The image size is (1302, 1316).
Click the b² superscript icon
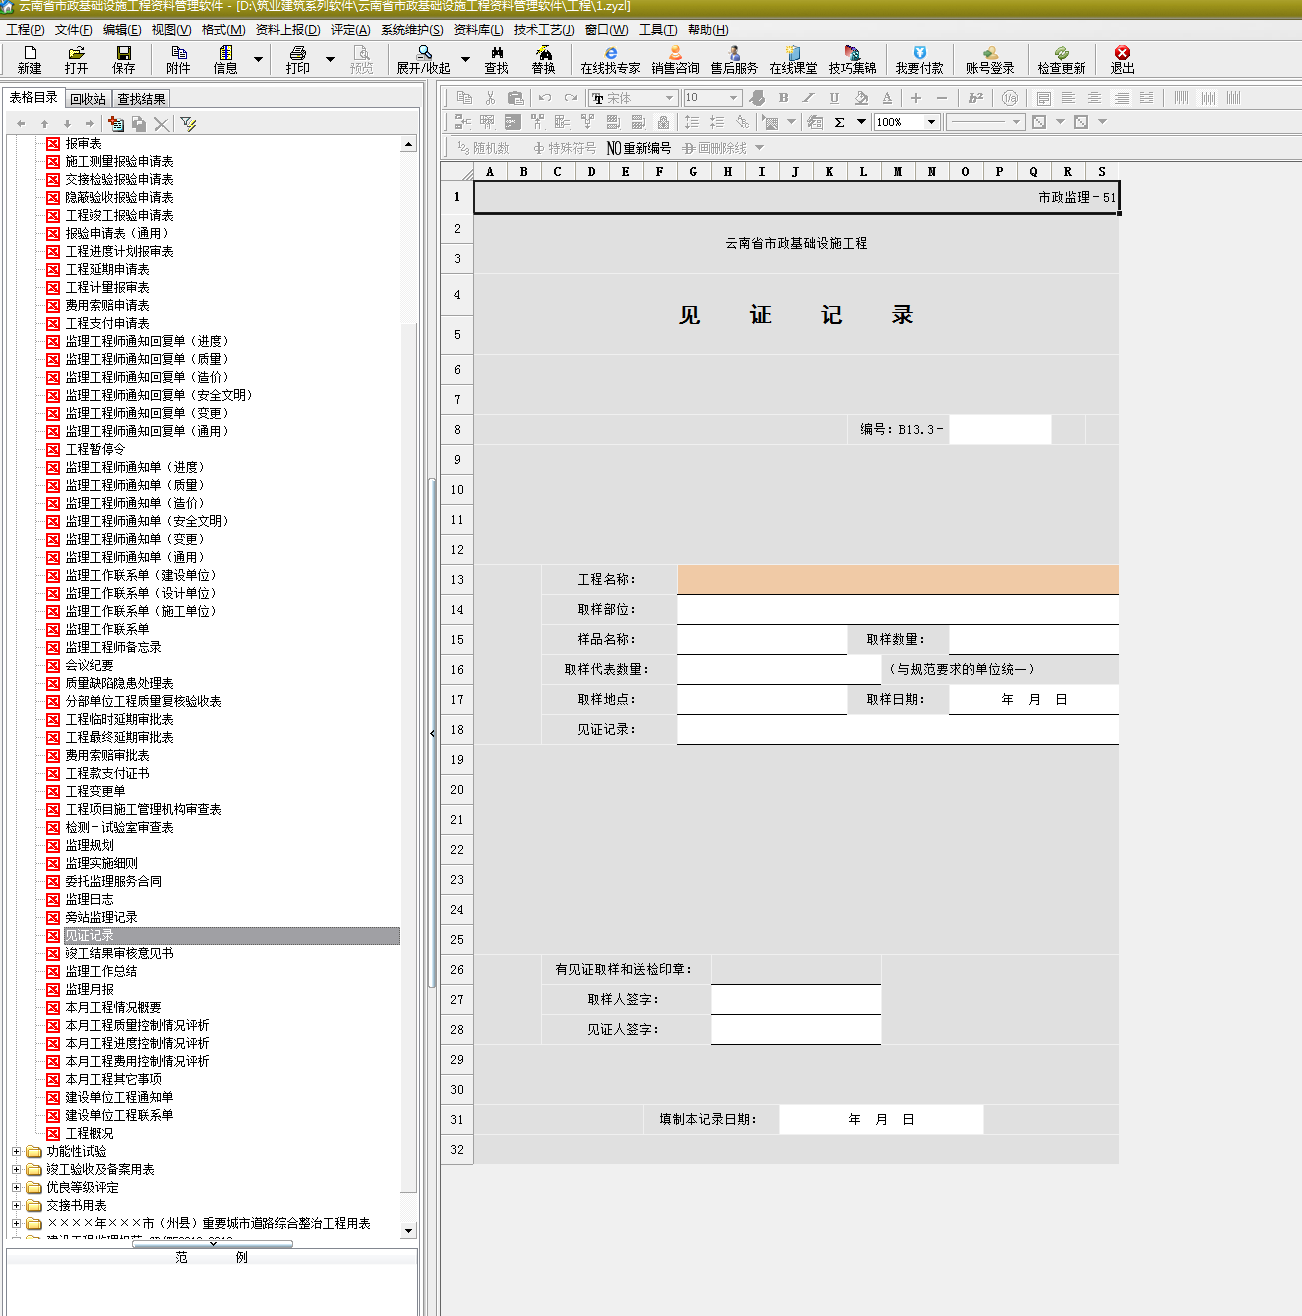pyautogui.click(x=976, y=97)
